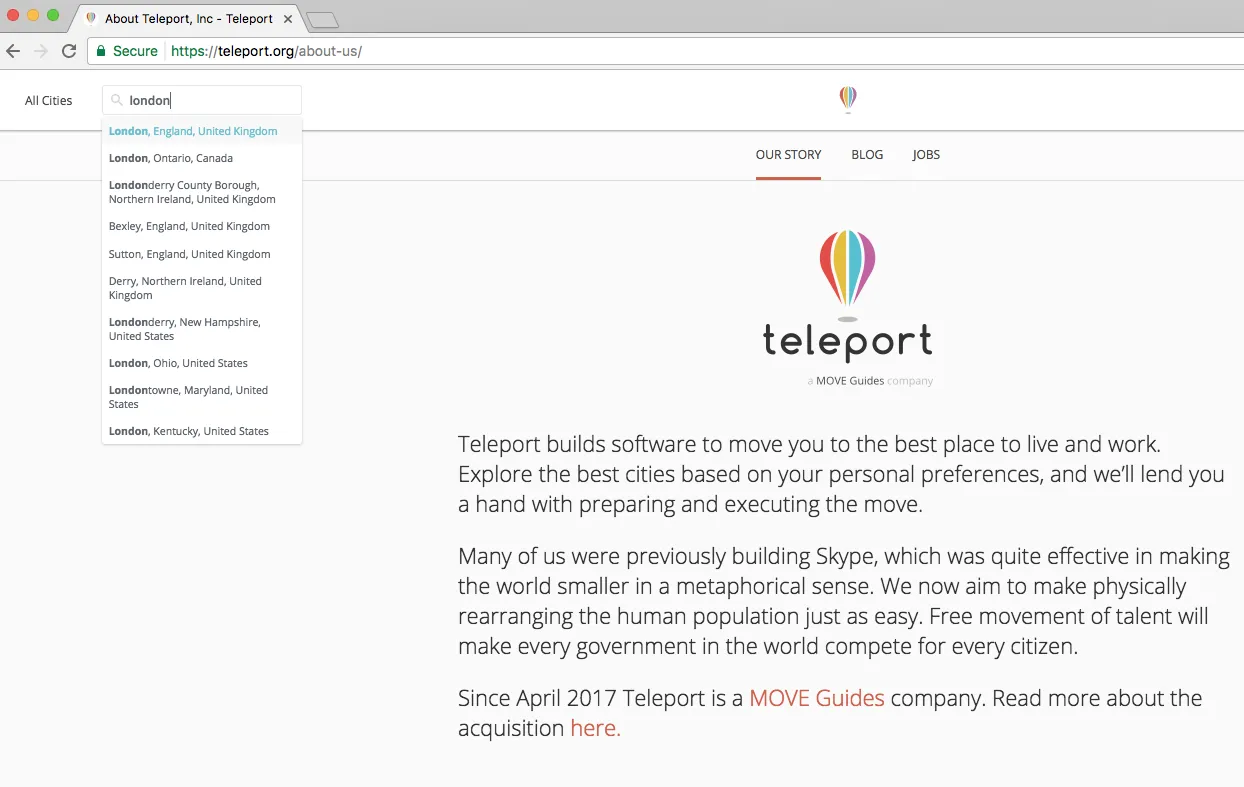The width and height of the screenshot is (1244, 787).
Task: Pick Derry, Northern Ireland suggestion
Action: (202, 288)
